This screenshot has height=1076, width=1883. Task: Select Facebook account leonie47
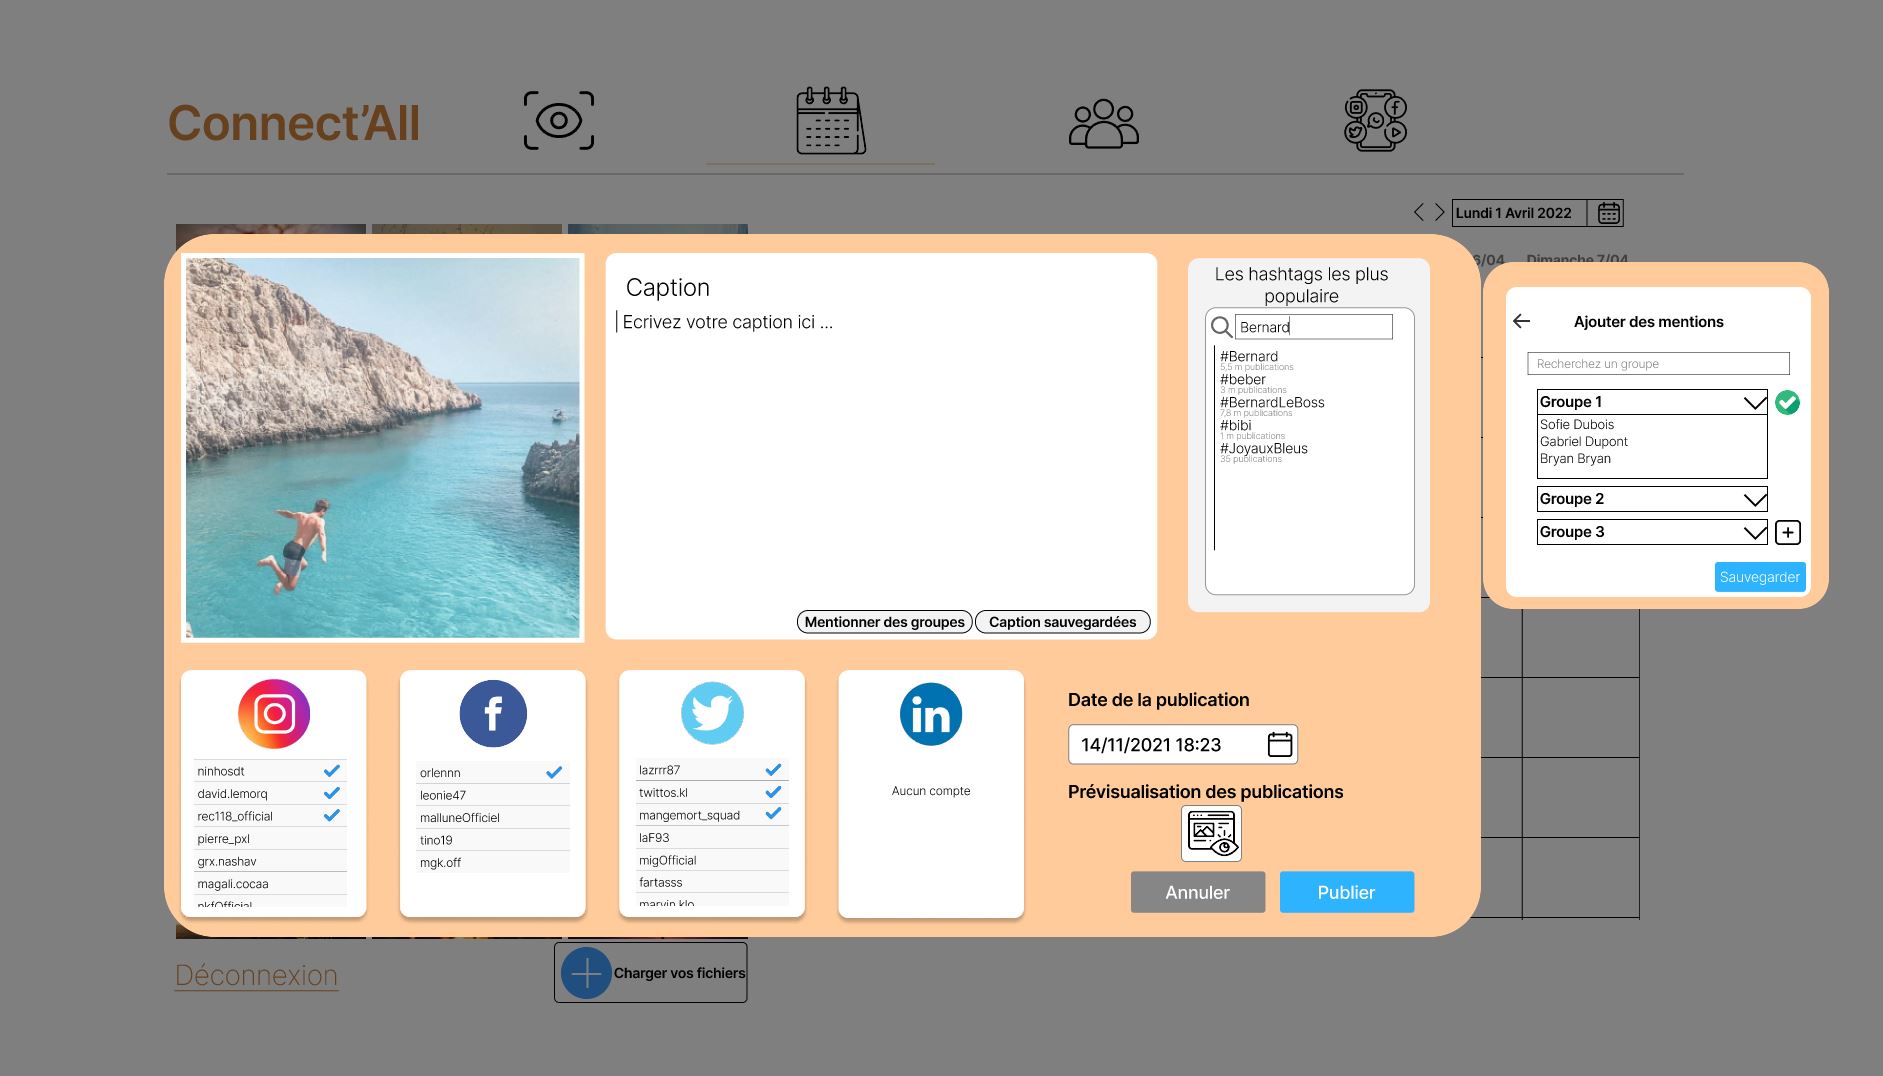click(x=493, y=795)
